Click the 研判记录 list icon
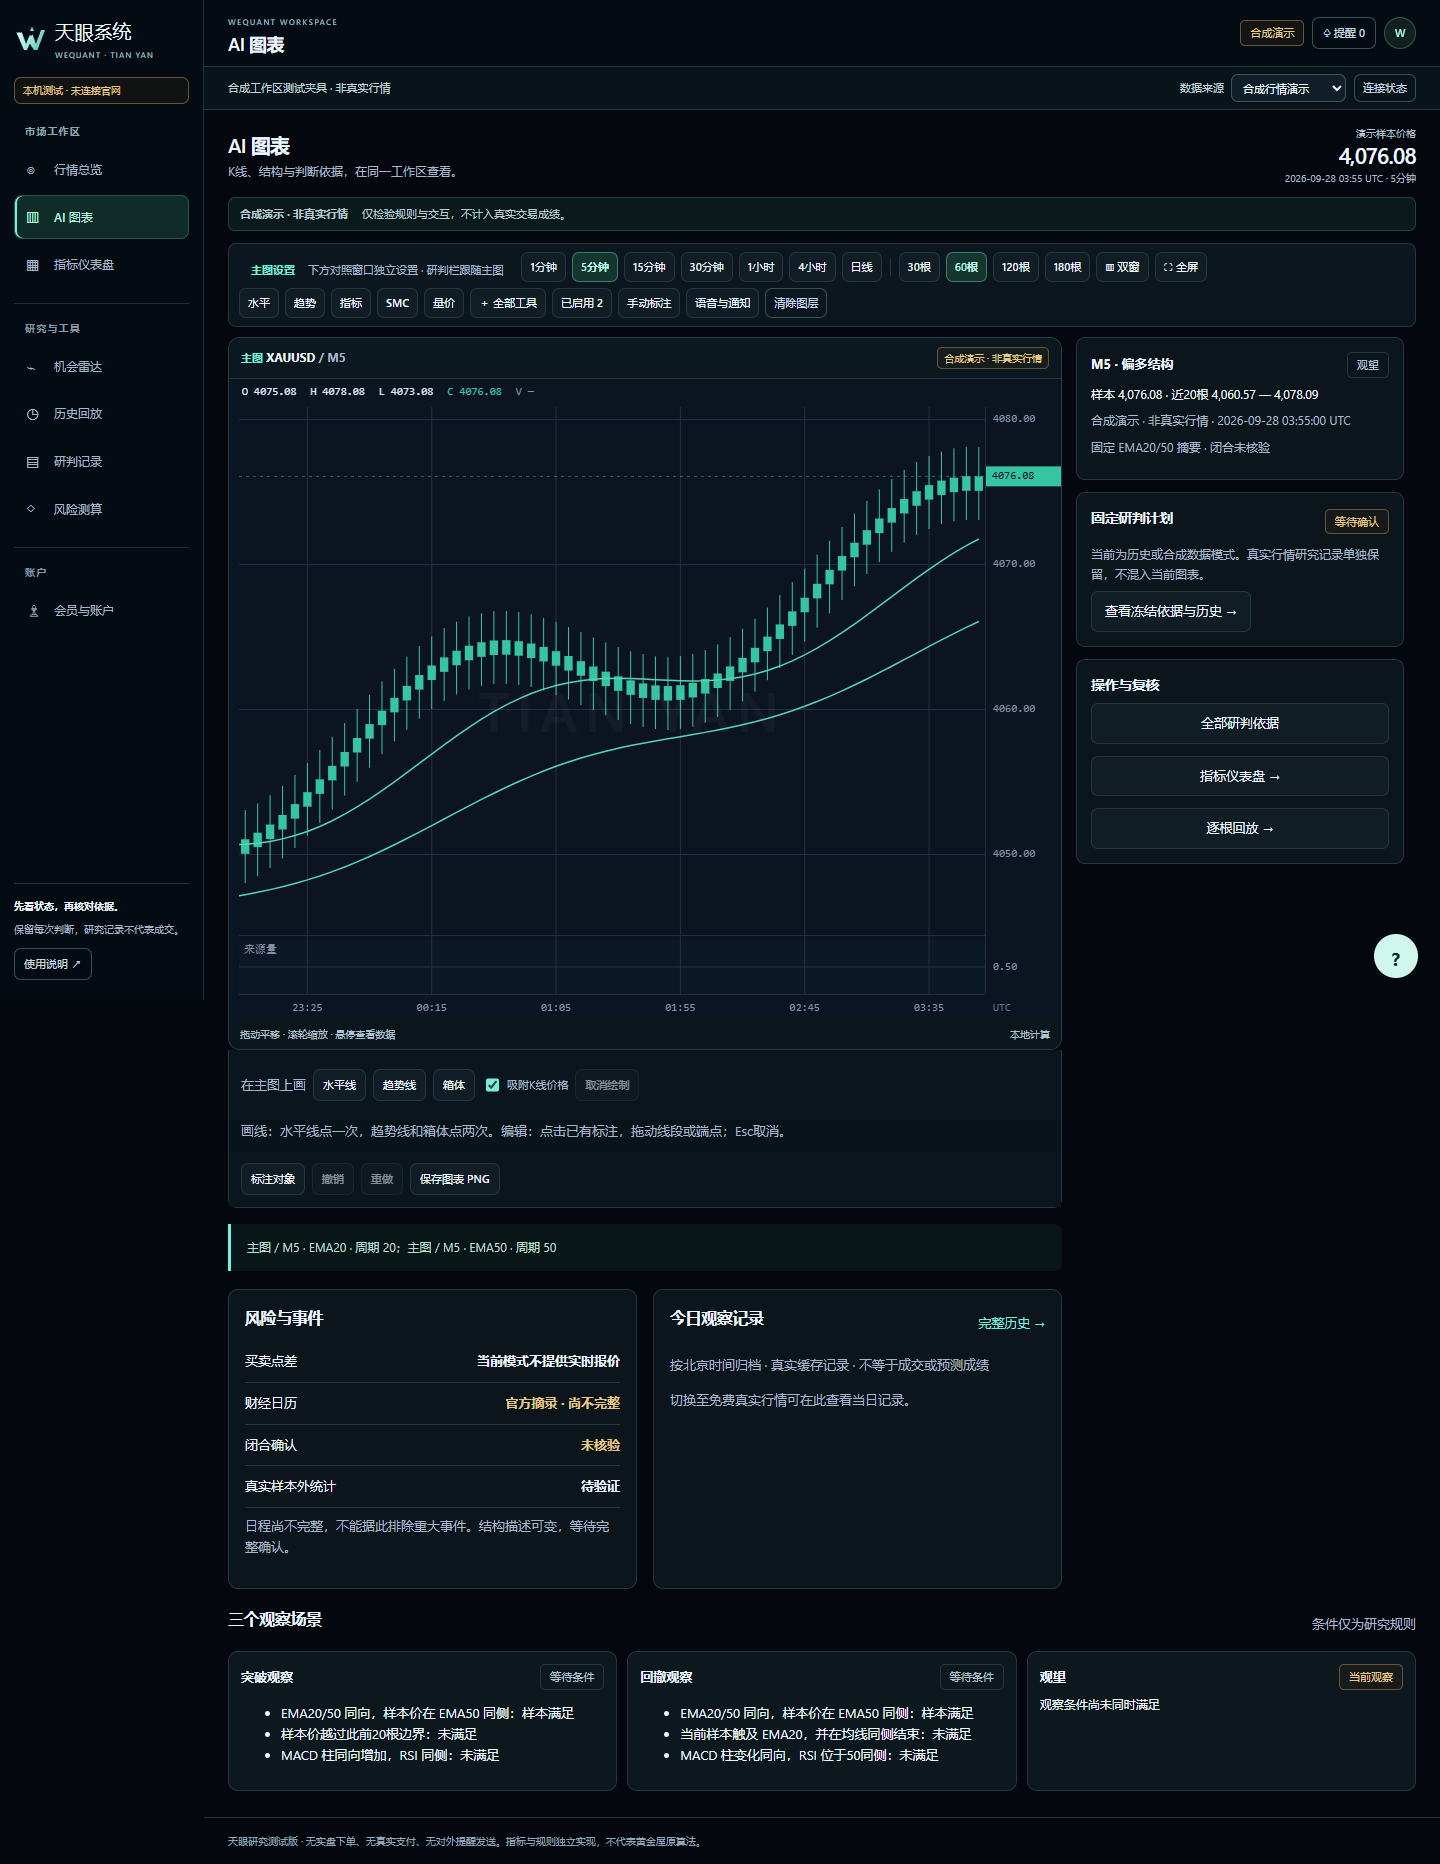The width and height of the screenshot is (1440, 1864). point(32,462)
